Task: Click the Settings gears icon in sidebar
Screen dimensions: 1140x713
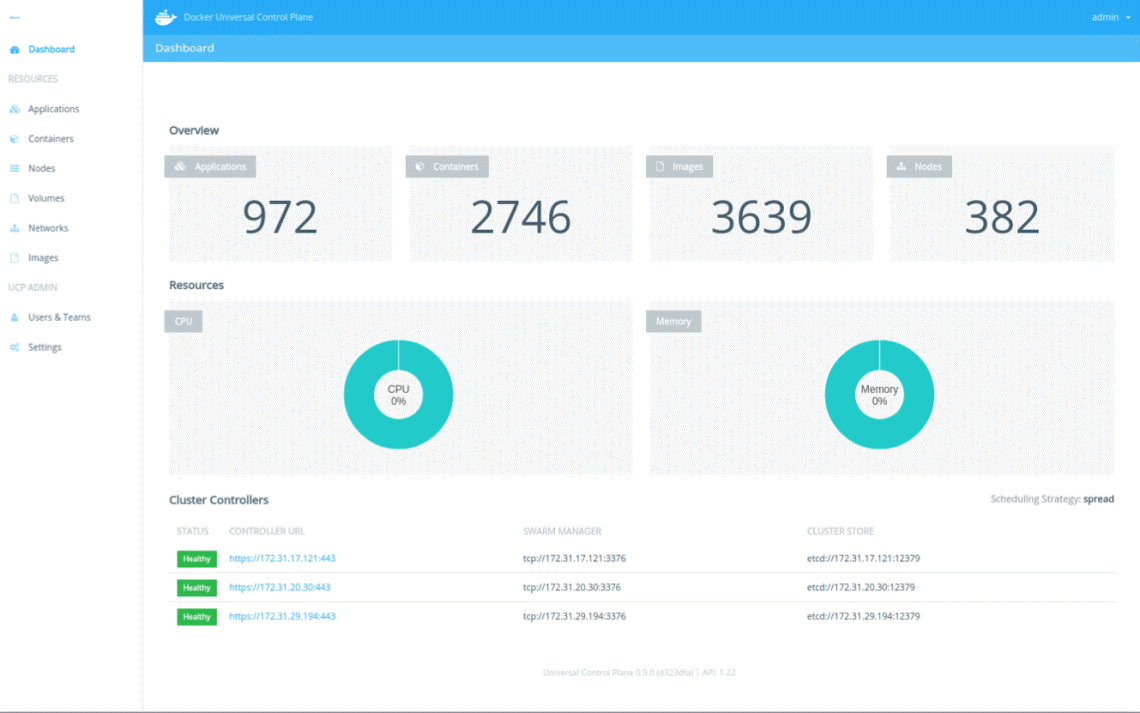Action: coord(14,347)
